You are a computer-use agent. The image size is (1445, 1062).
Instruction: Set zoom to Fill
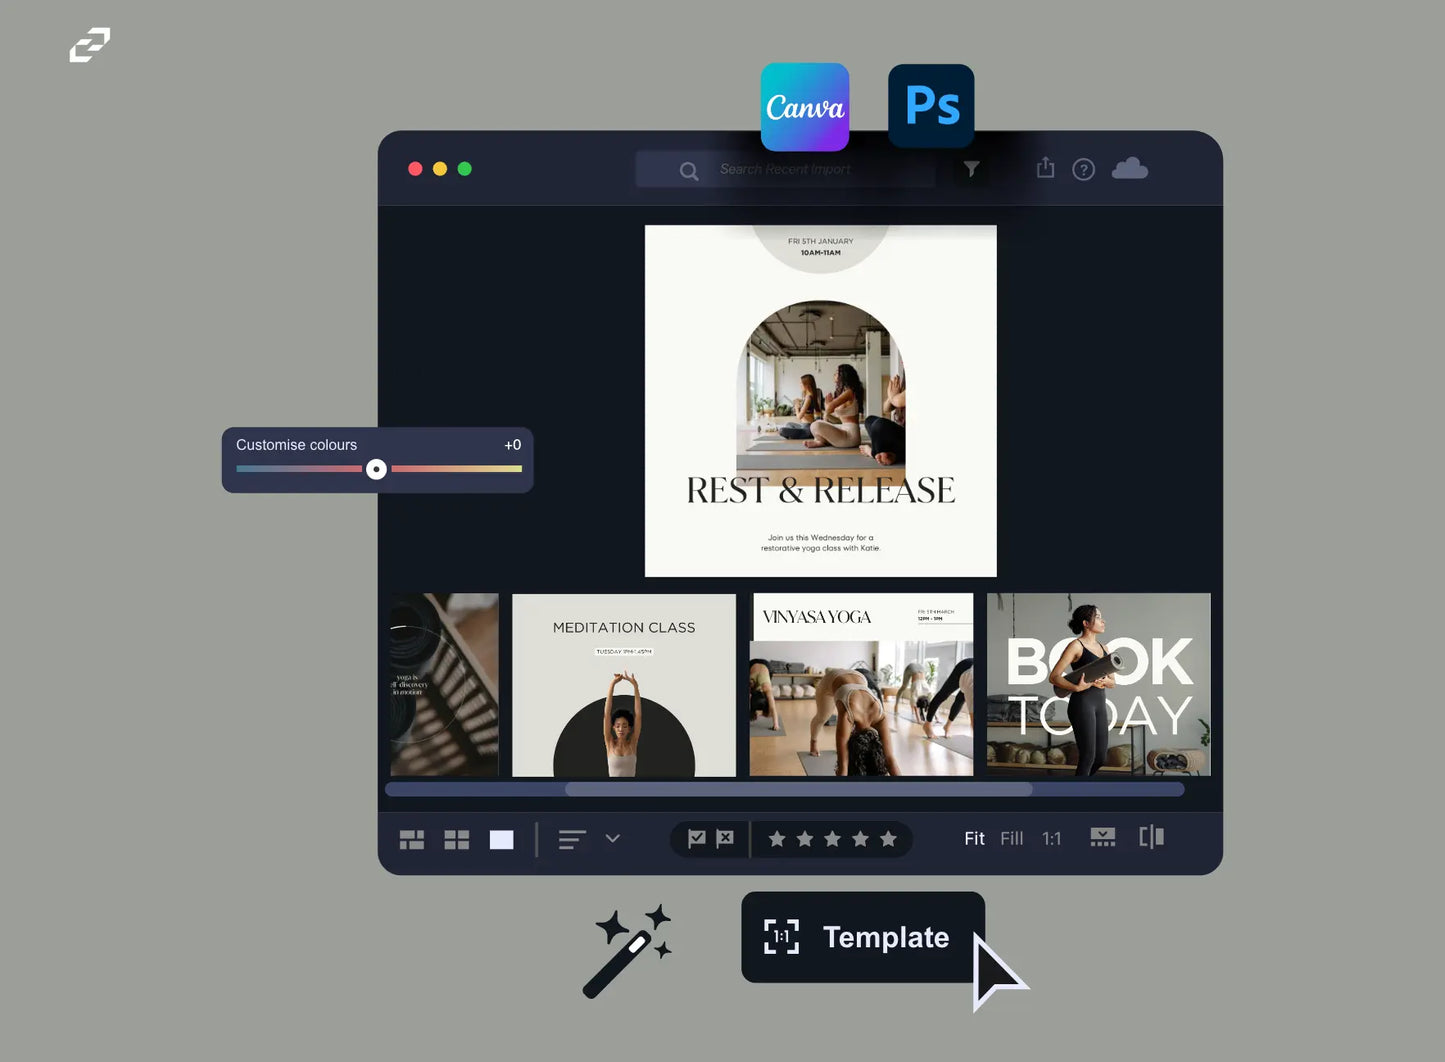pos(1011,838)
